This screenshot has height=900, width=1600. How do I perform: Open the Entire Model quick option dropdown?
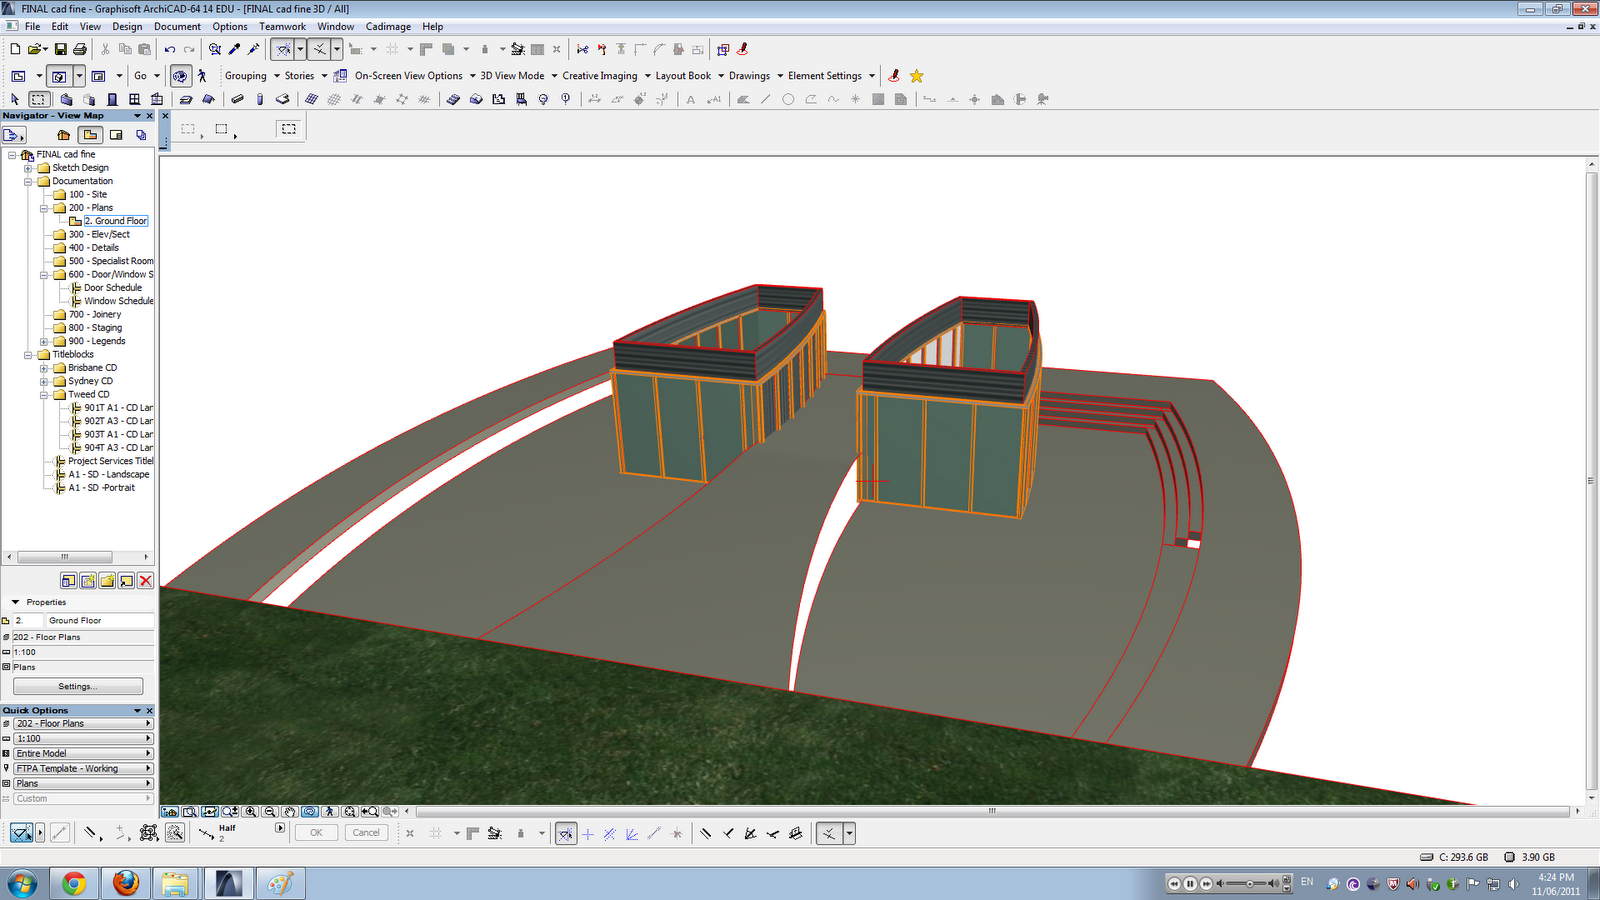[83, 753]
